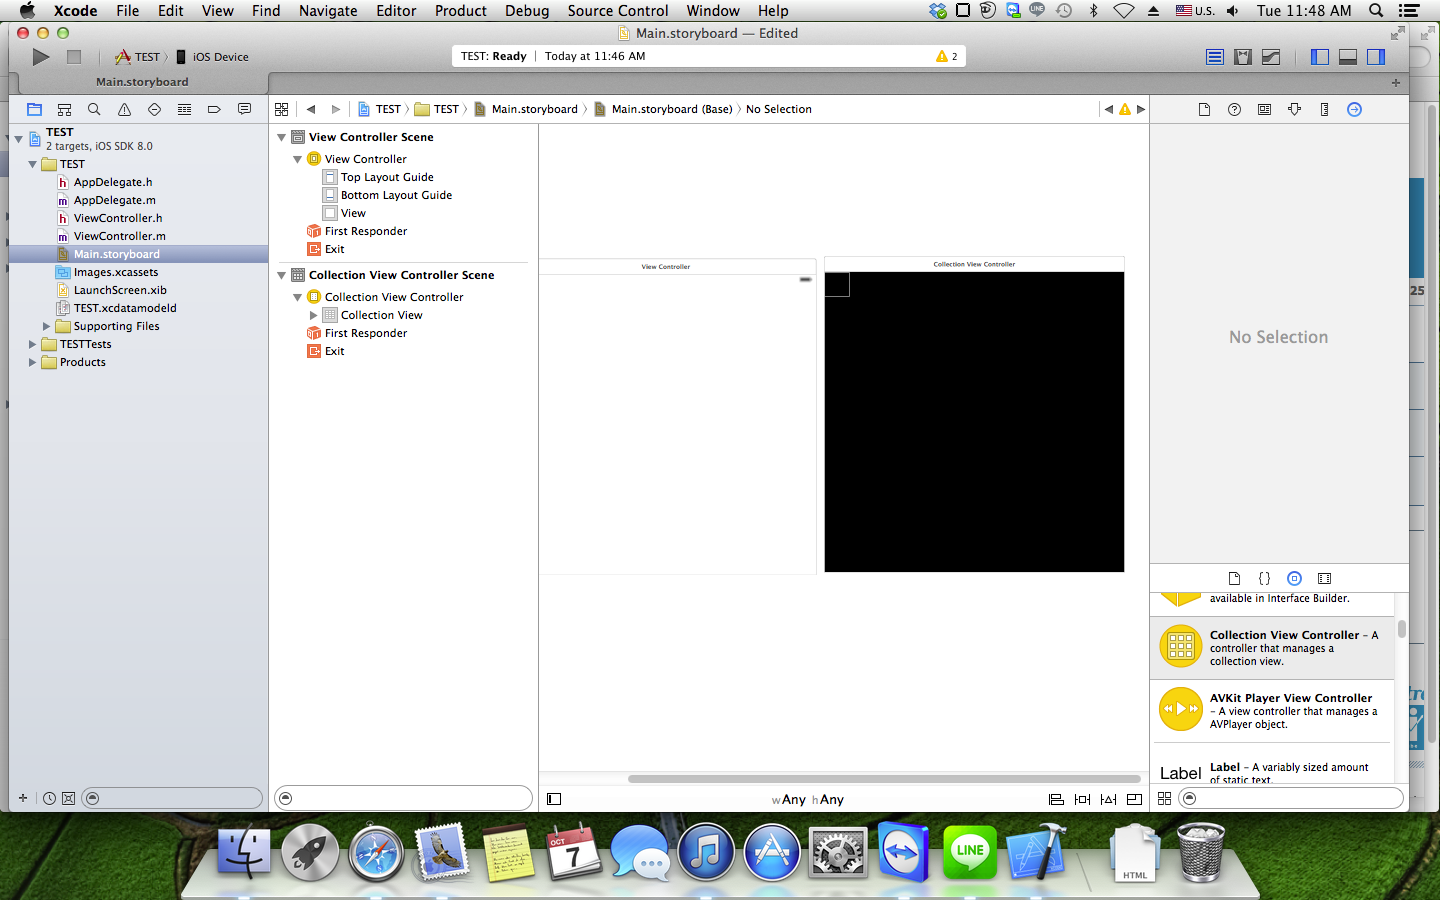The height and width of the screenshot is (900, 1440).
Task: Select Collection View Controller in the library
Action: [1272, 648]
